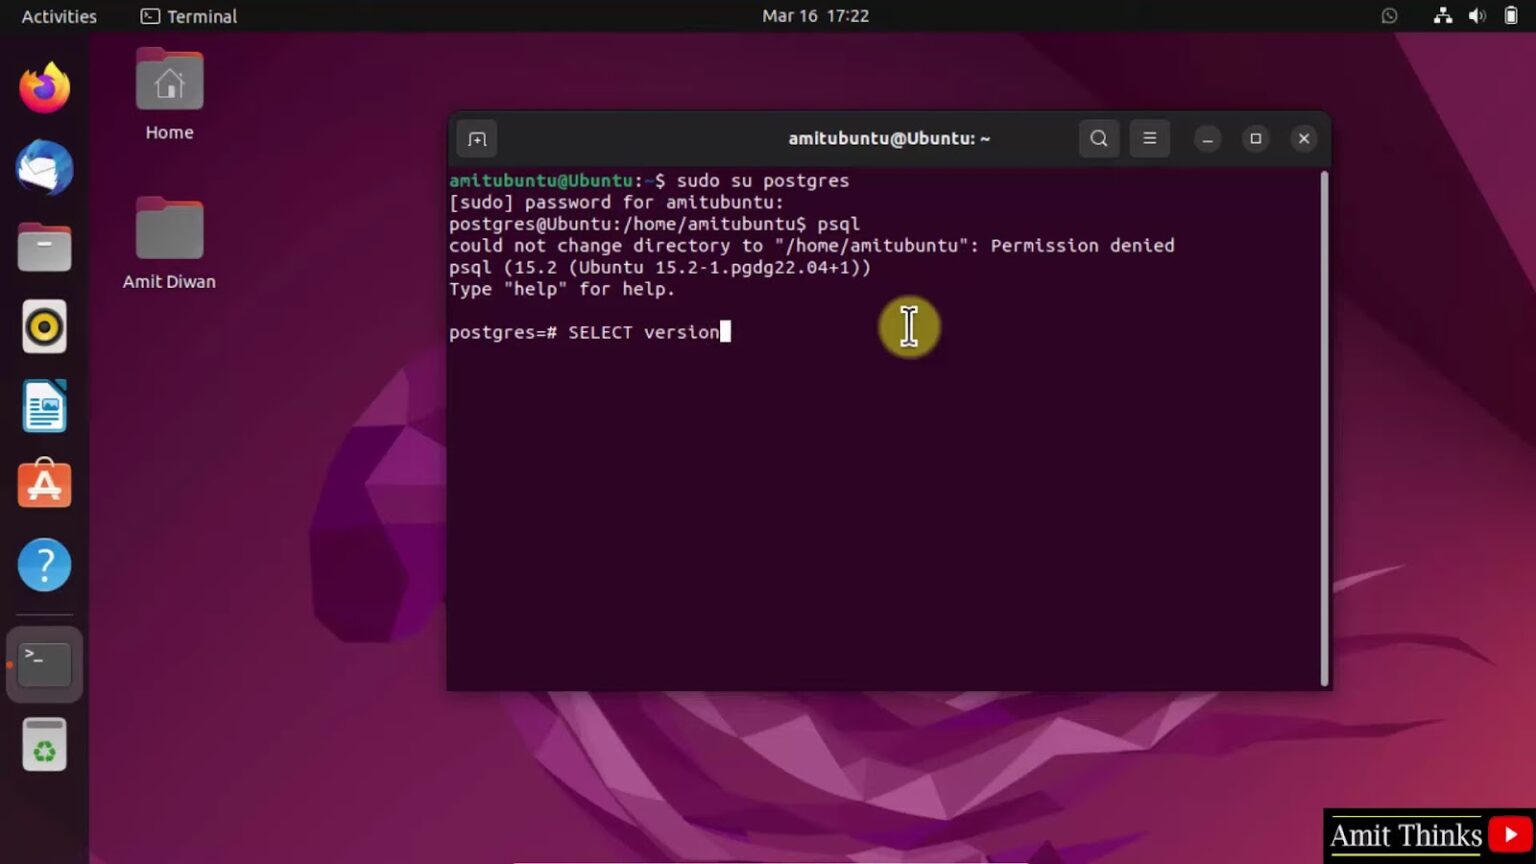Image resolution: width=1536 pixels, height=864 pixels.
Task: Open the date and time calendar dropdown
Action: point(816,15)
